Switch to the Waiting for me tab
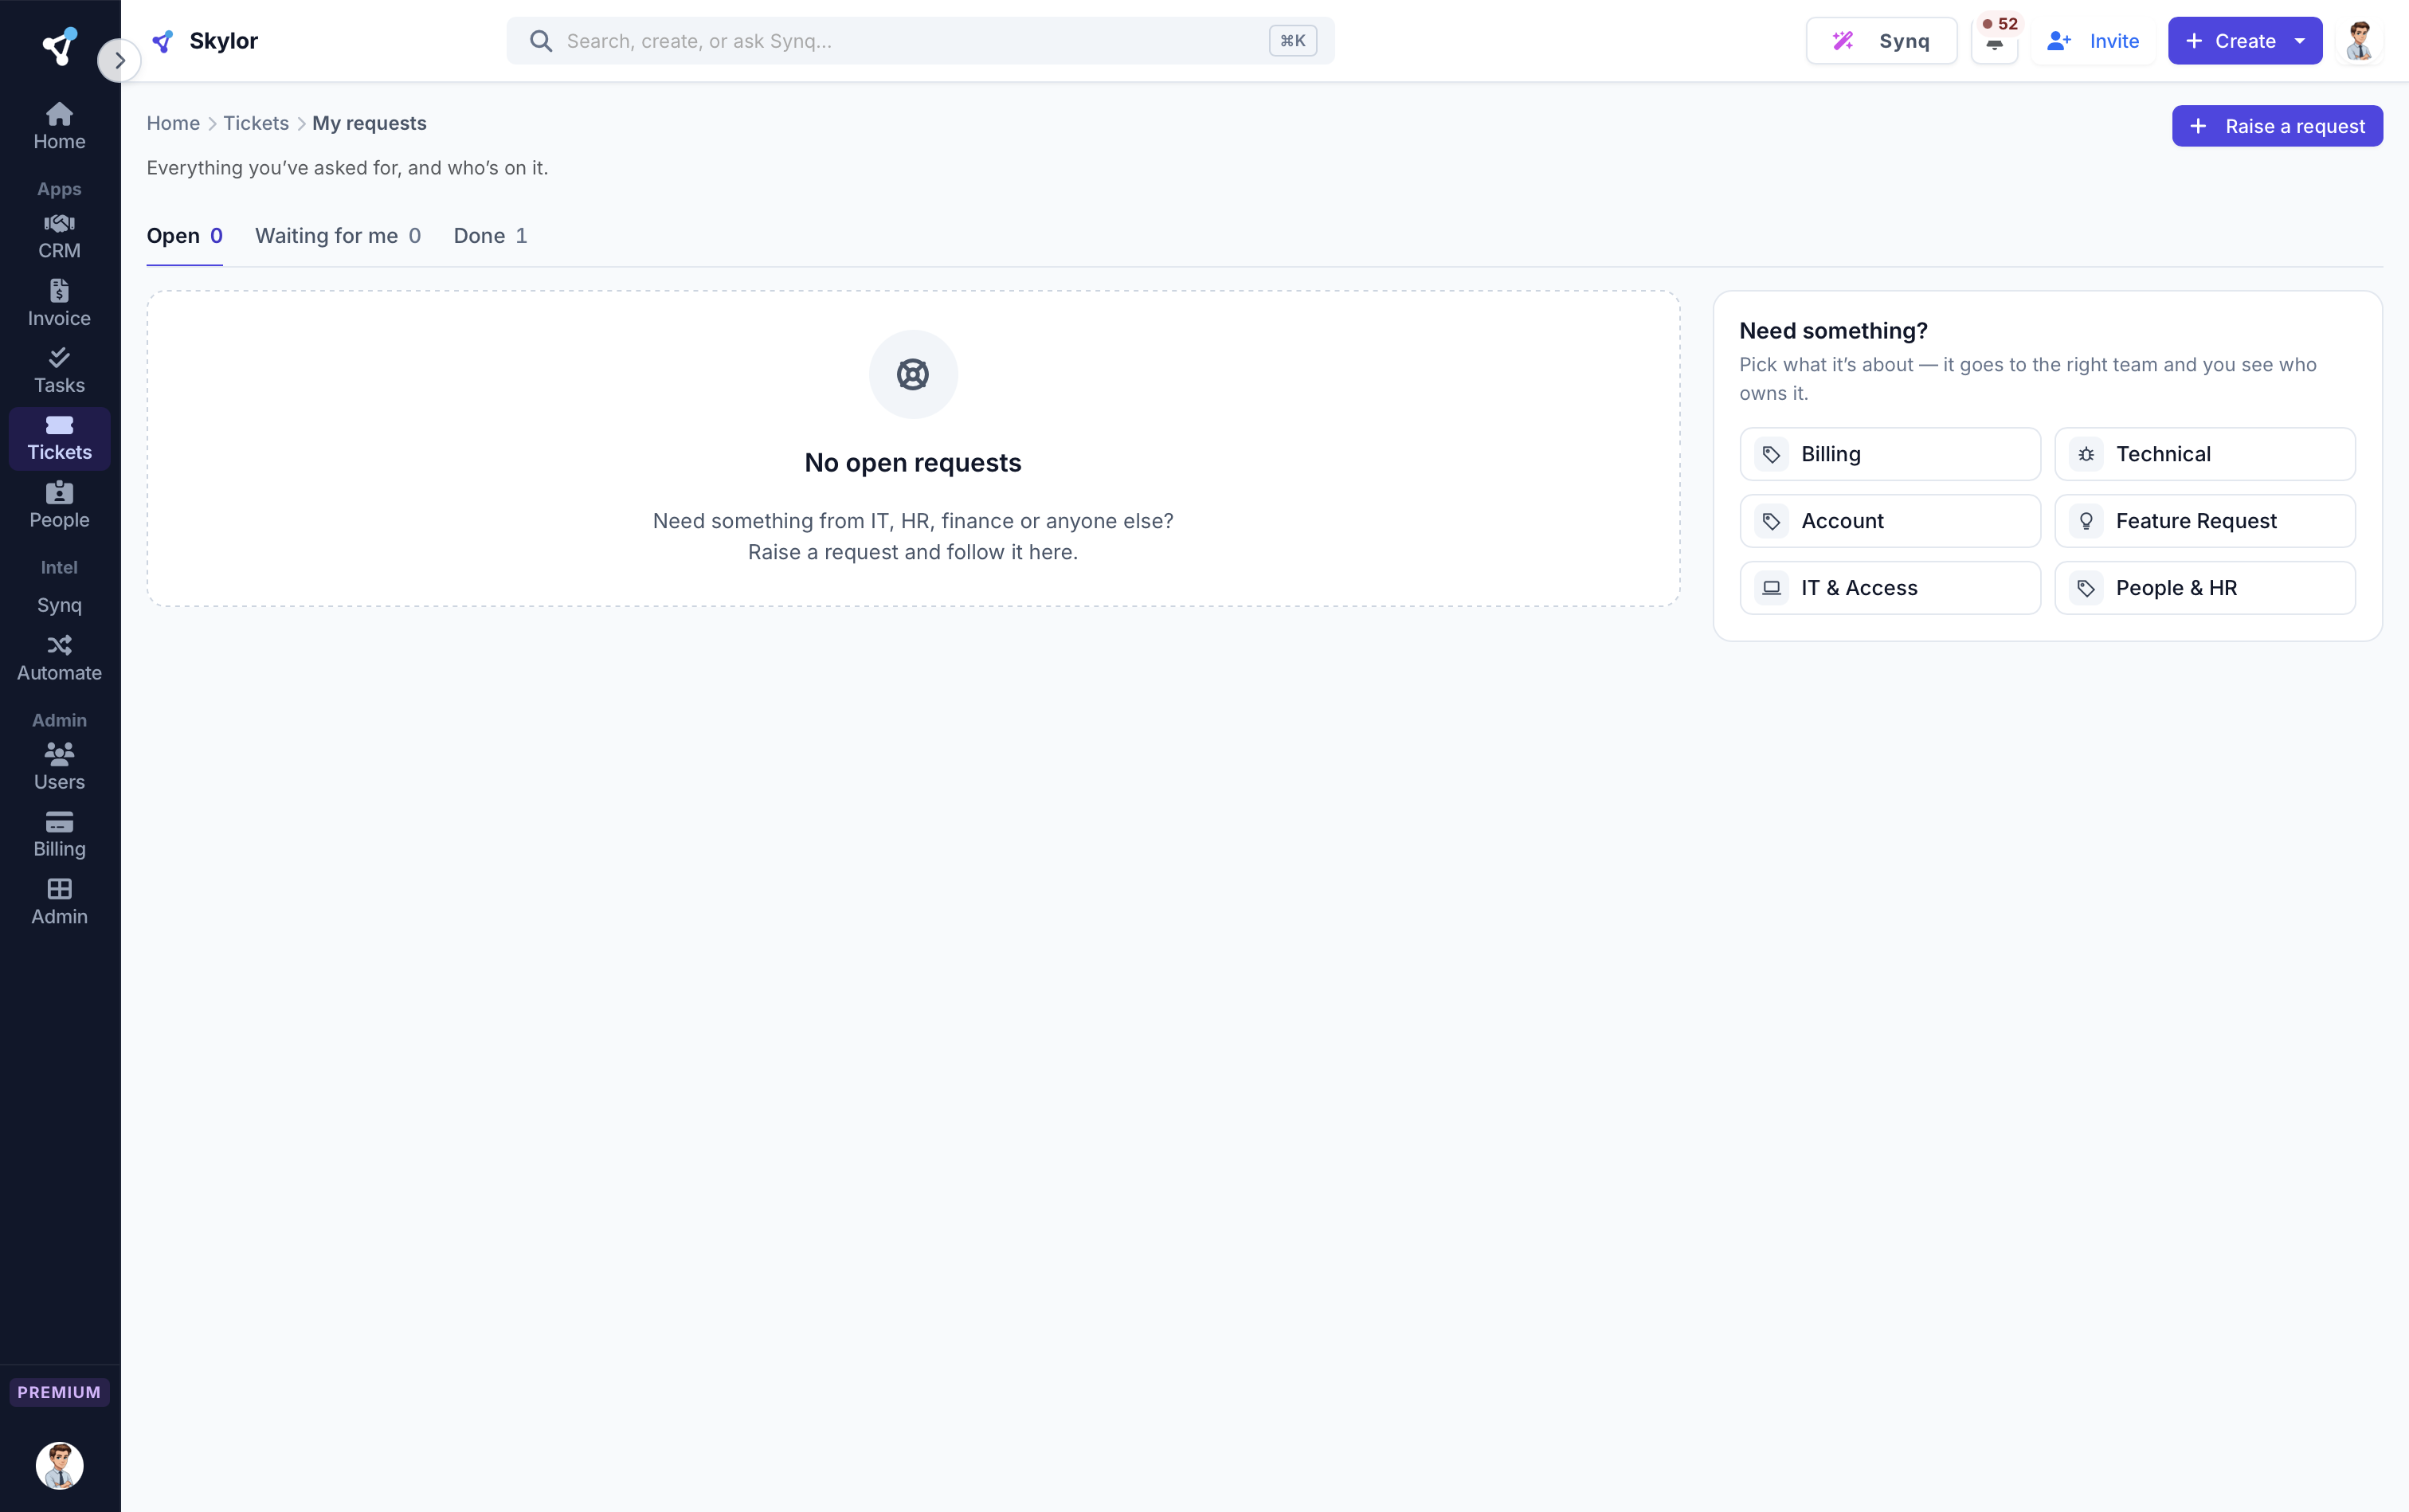 (338, 236)
